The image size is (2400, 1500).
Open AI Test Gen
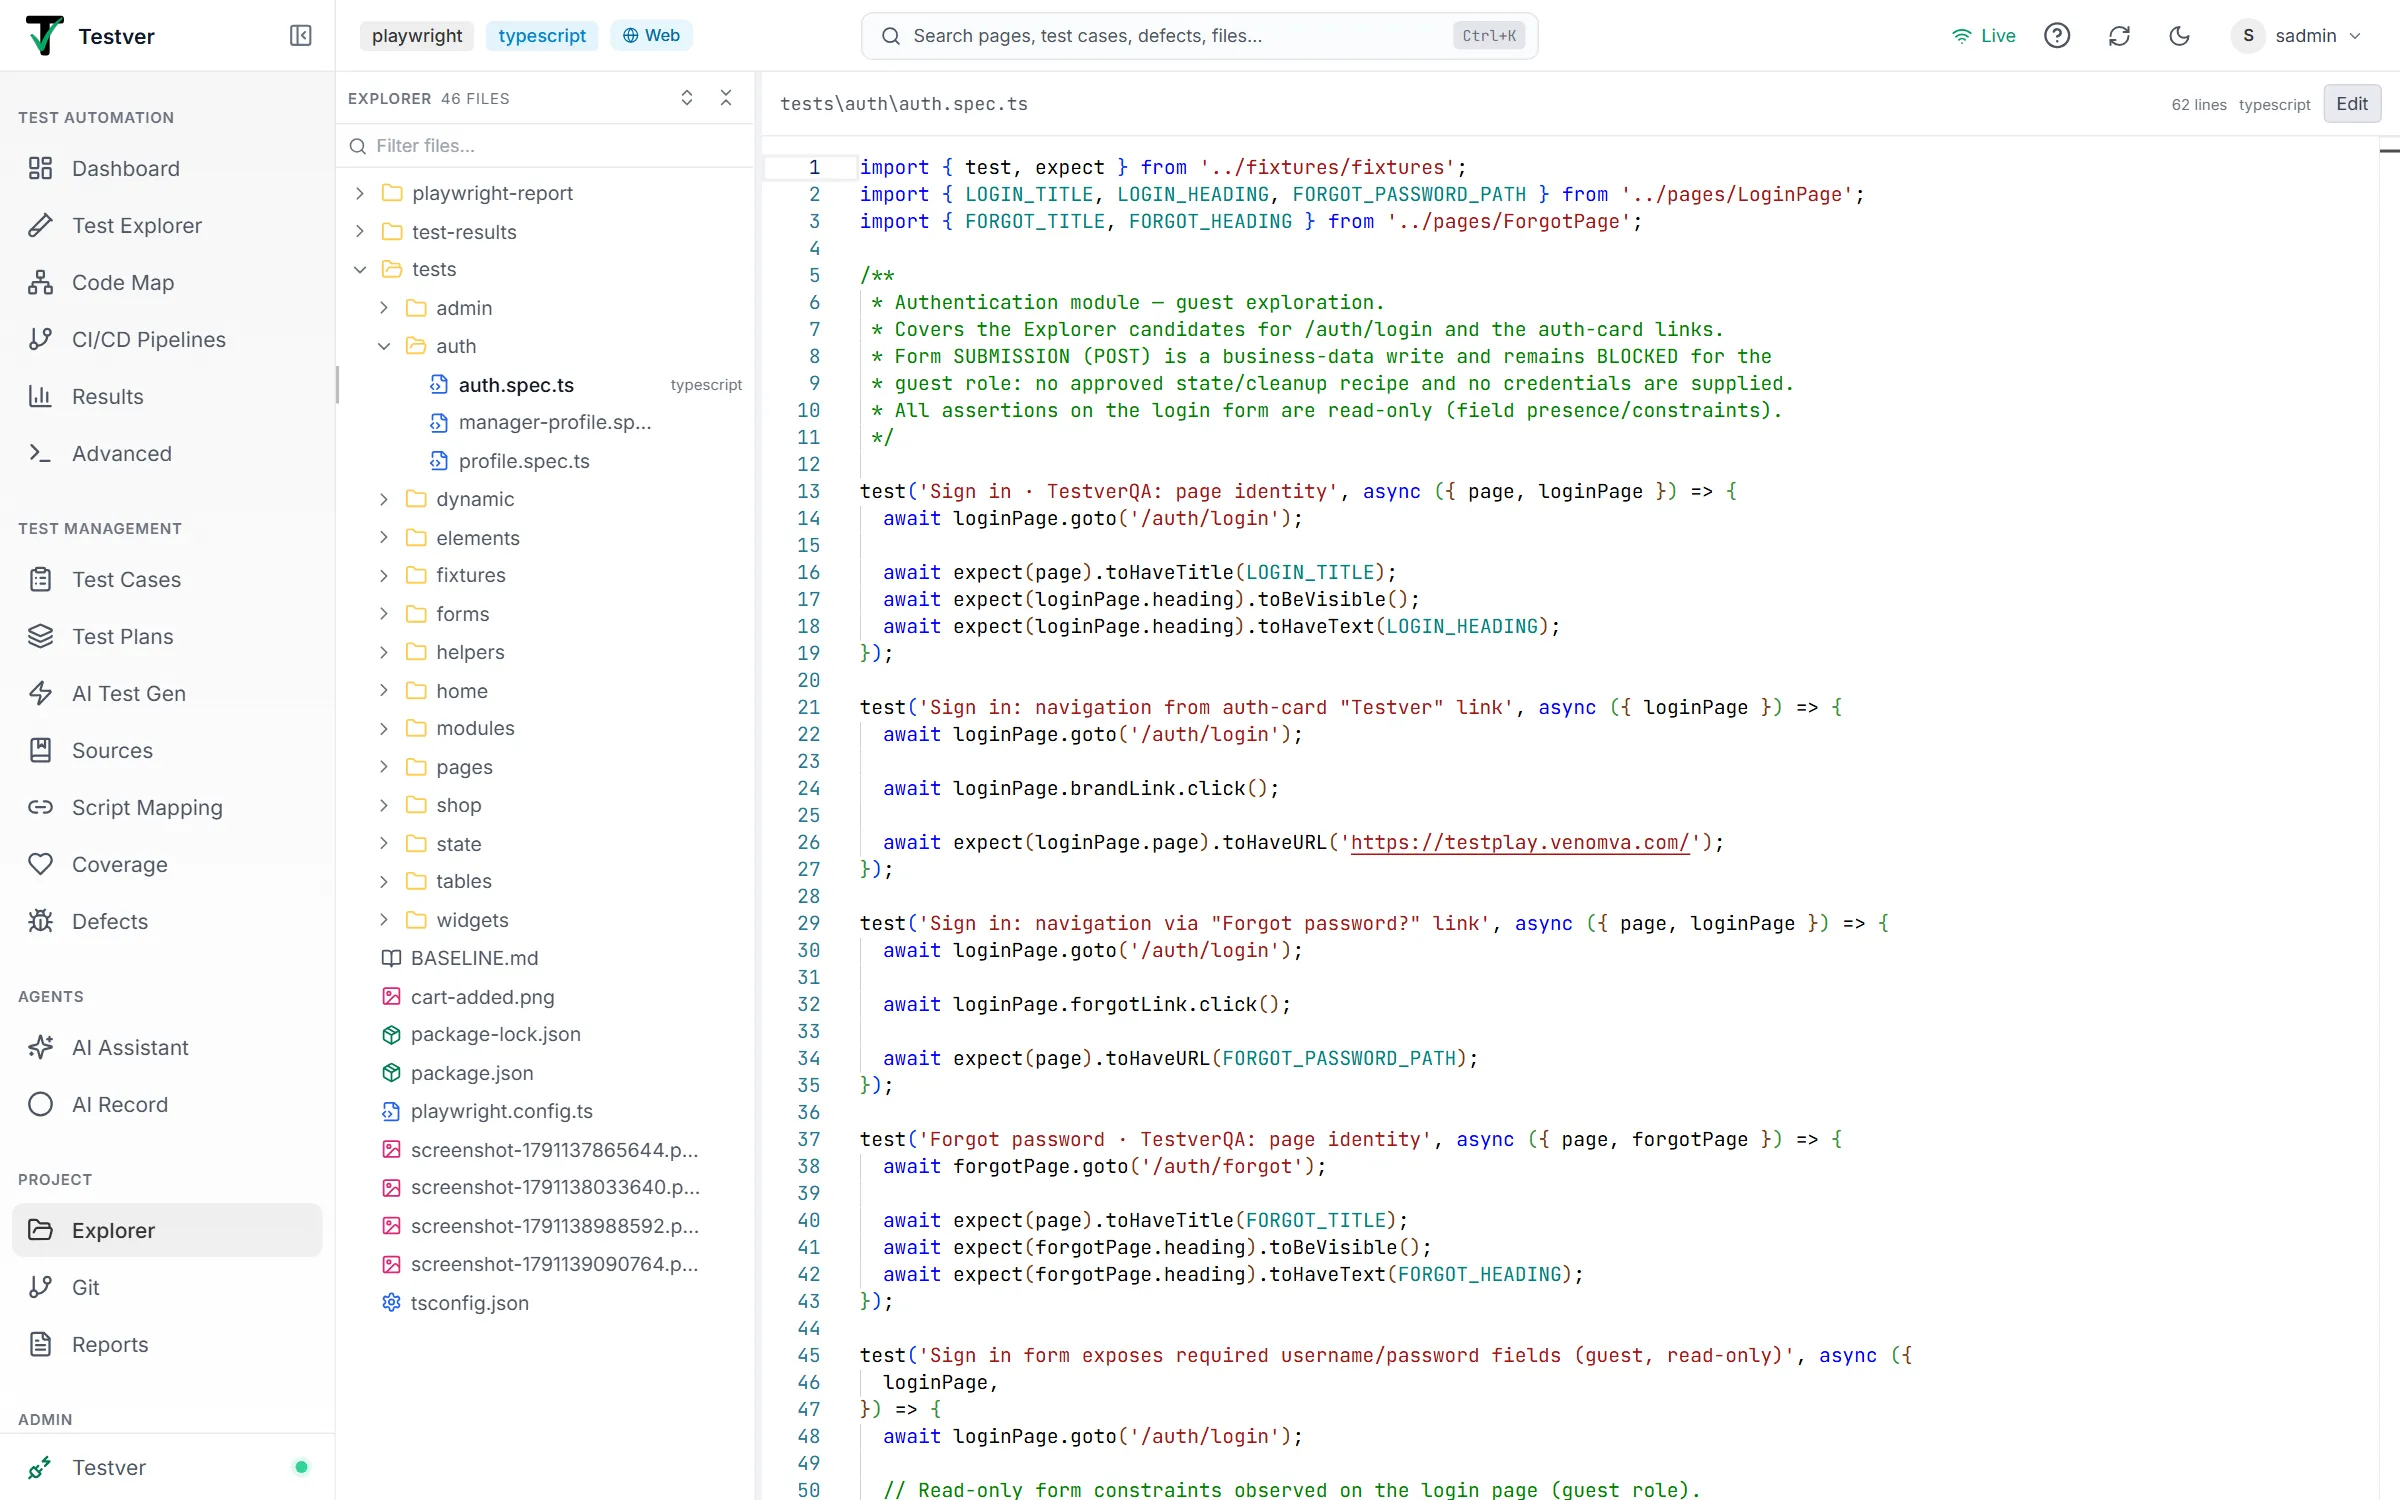[167, 693]
